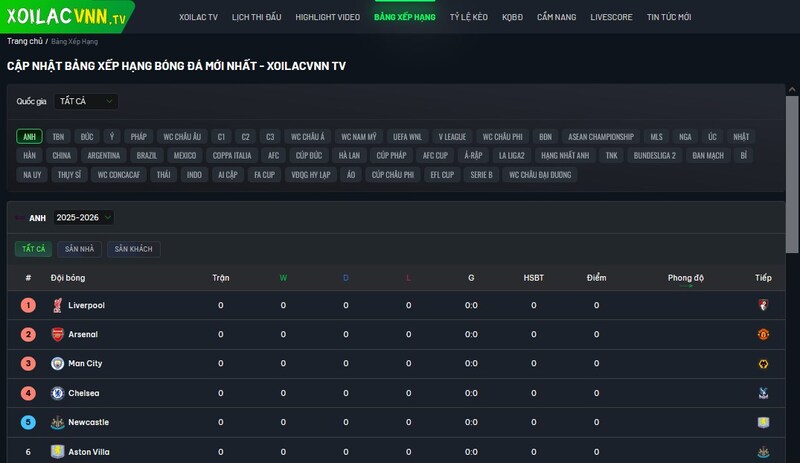The width and height of the screenshot is (800, 463).
Task: Click next opponent crest in Liverpool row
Action: point(763,305)
